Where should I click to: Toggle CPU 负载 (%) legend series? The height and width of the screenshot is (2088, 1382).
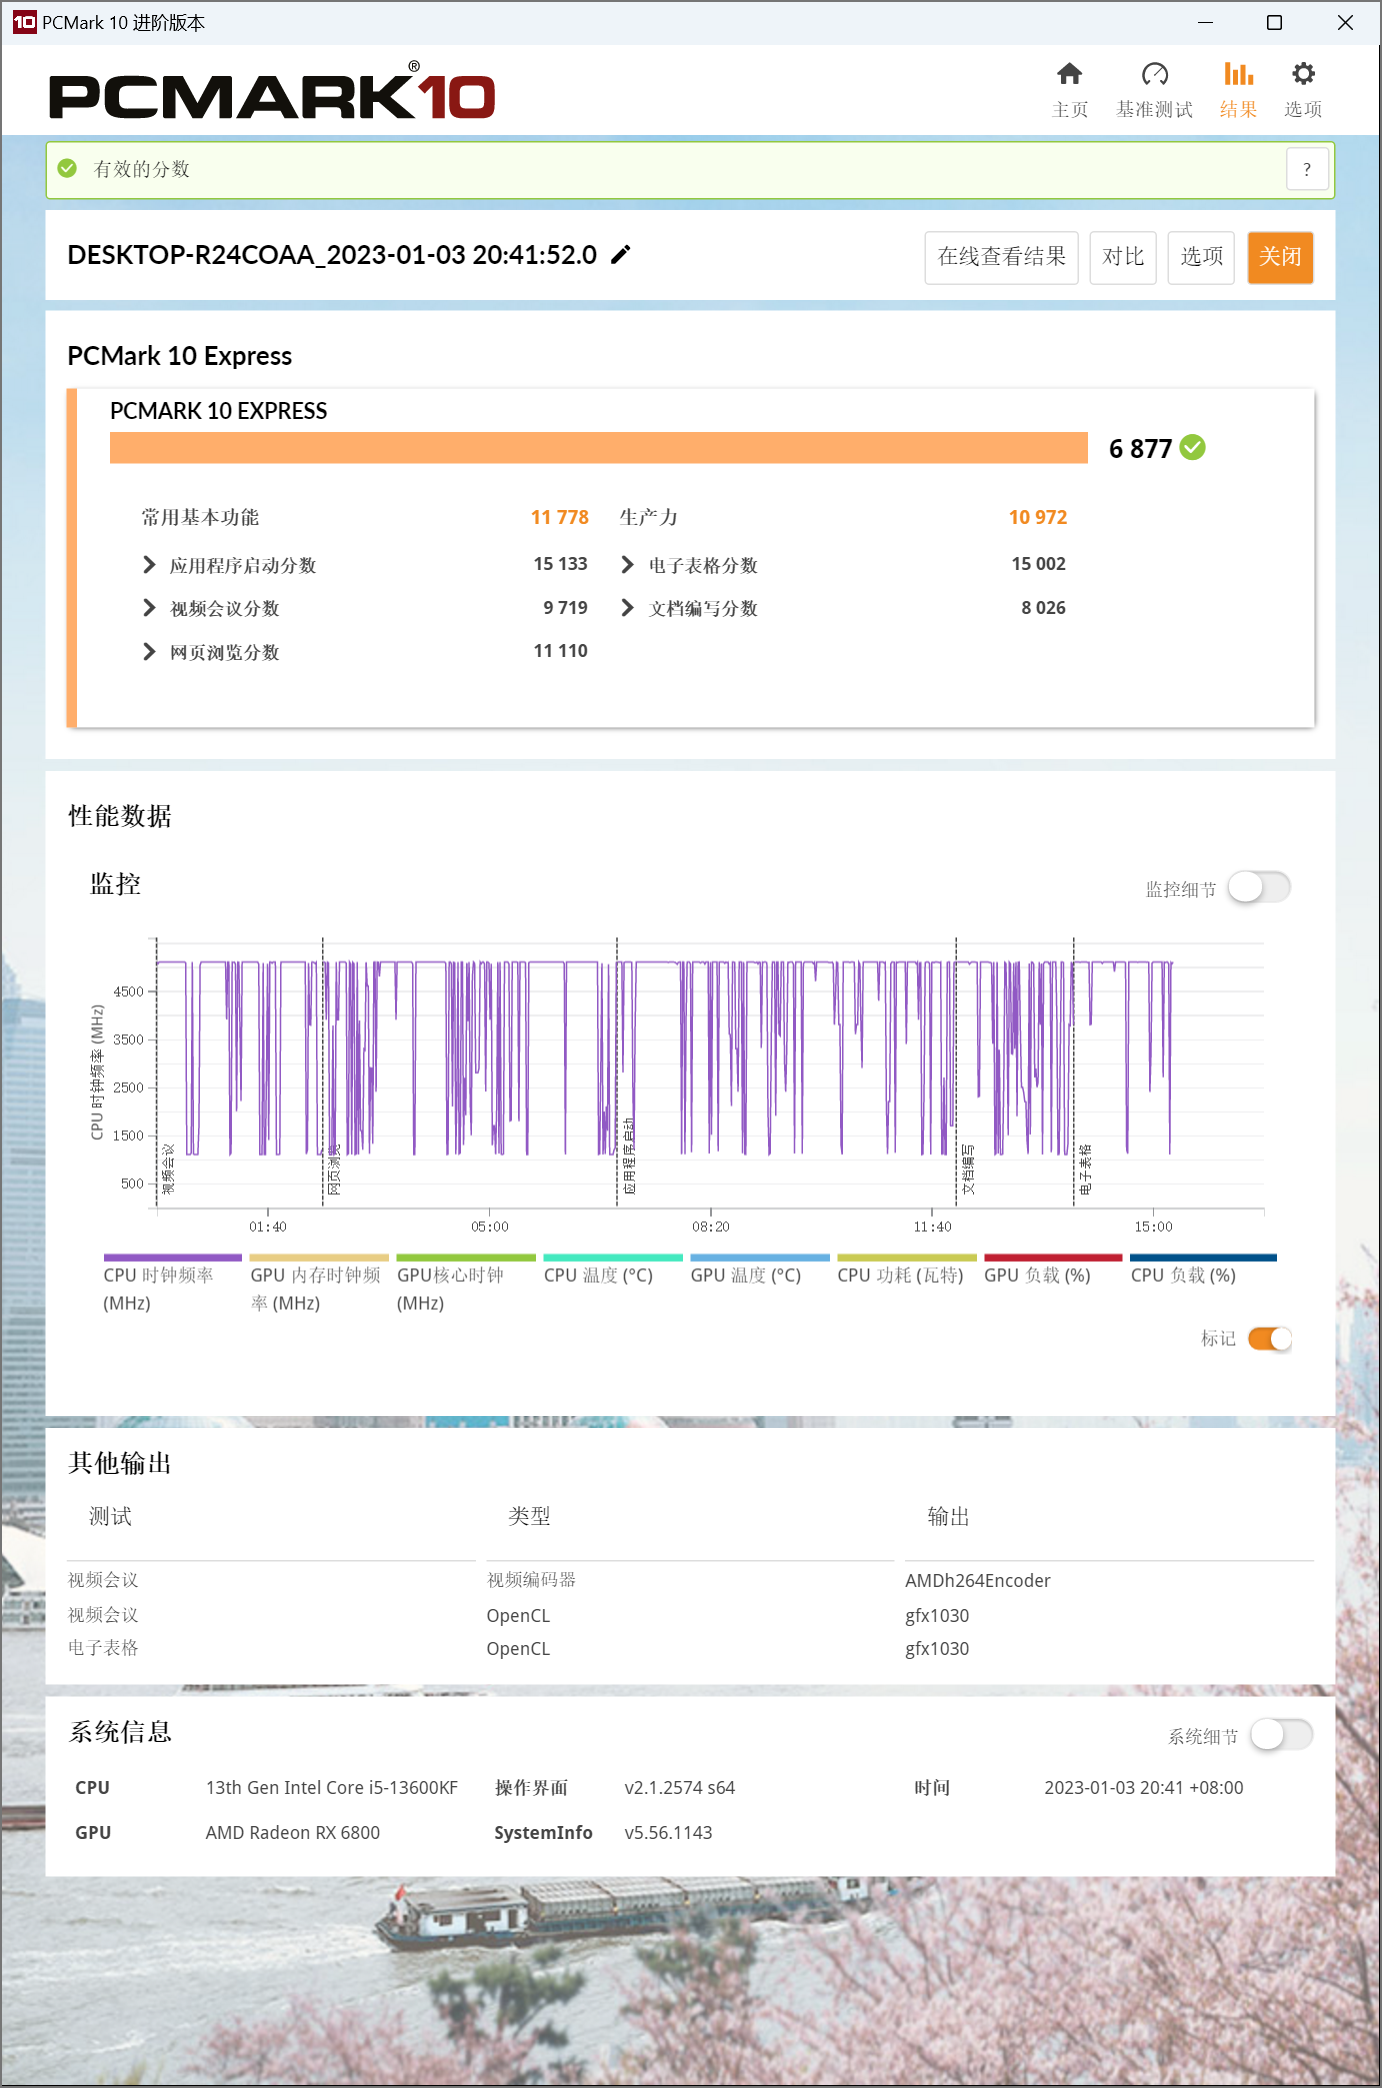[1204, 1271]
